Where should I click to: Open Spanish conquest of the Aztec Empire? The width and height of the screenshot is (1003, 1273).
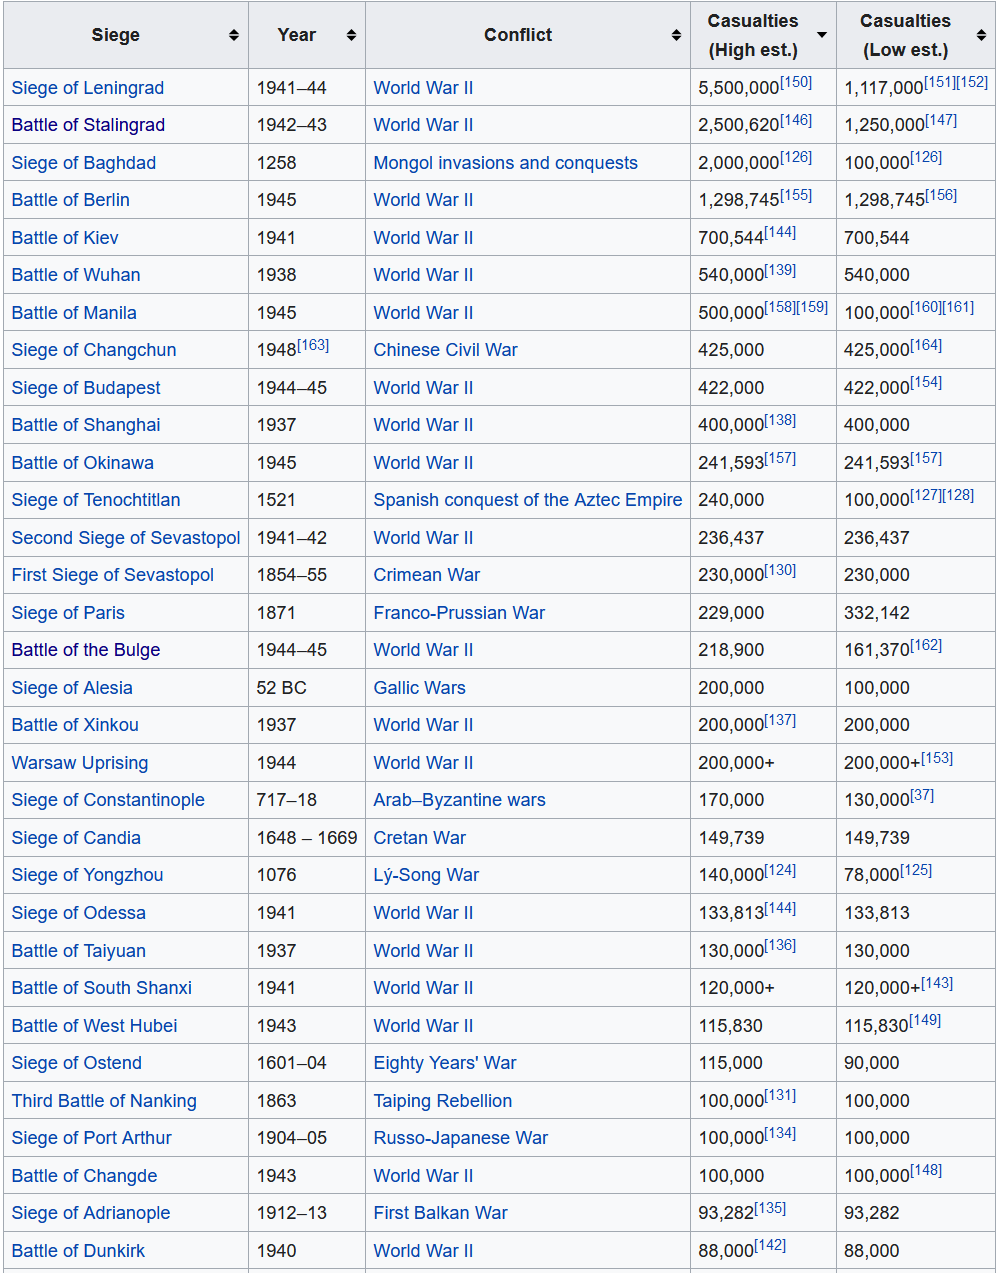pyautogui.click(x=527, y=500)
